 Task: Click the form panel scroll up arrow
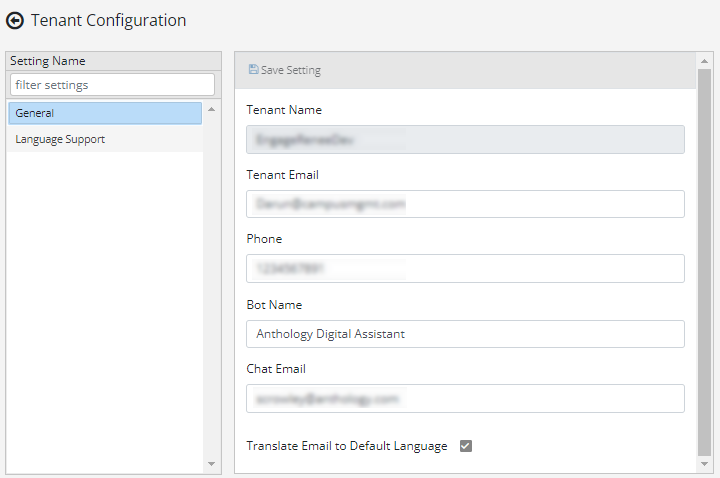coord(704,61)
